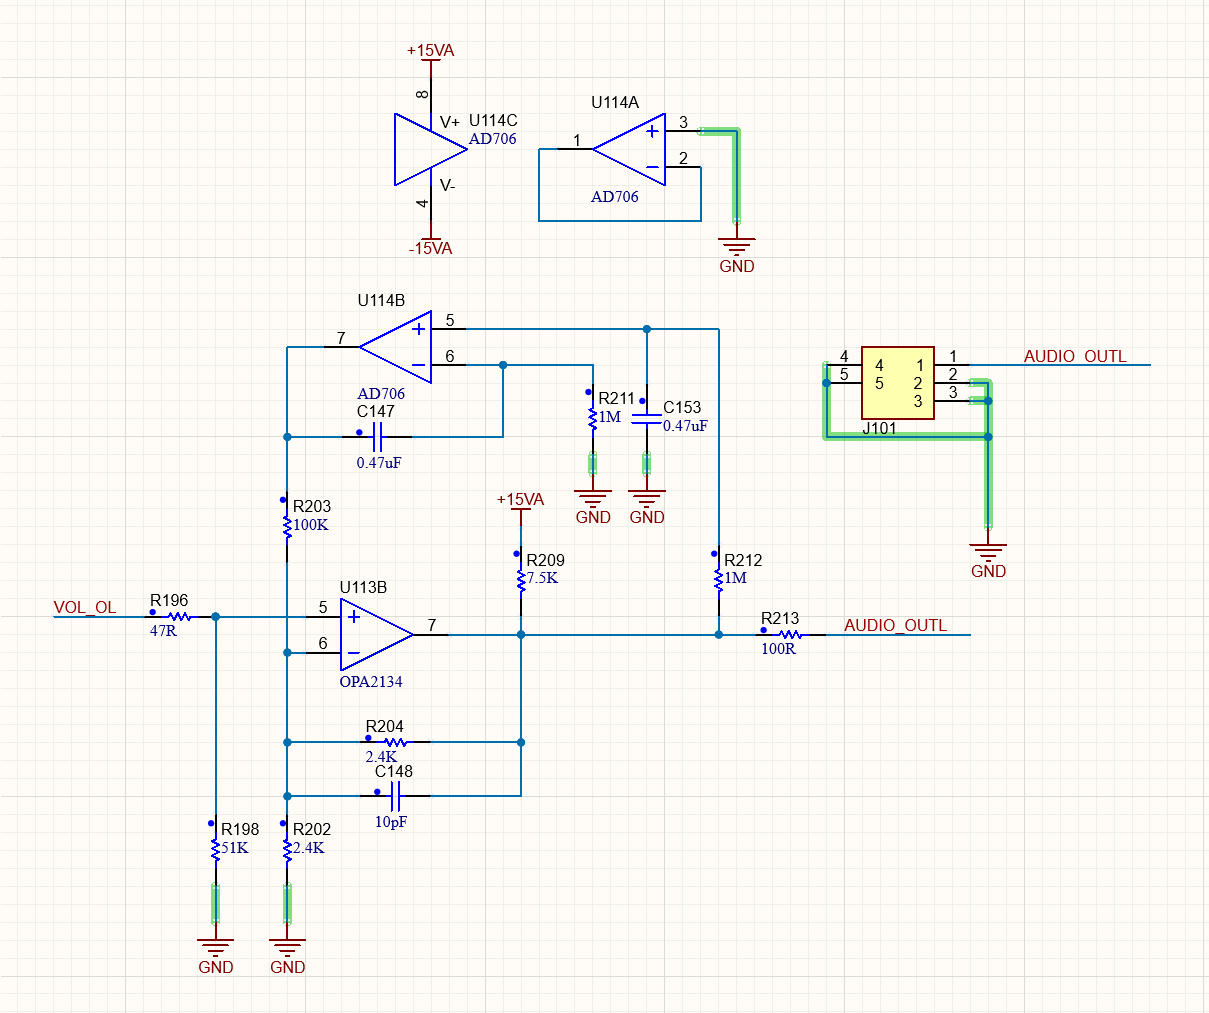Select the U113B OPA2134 op-amp symbol

[x=377, y=634]
